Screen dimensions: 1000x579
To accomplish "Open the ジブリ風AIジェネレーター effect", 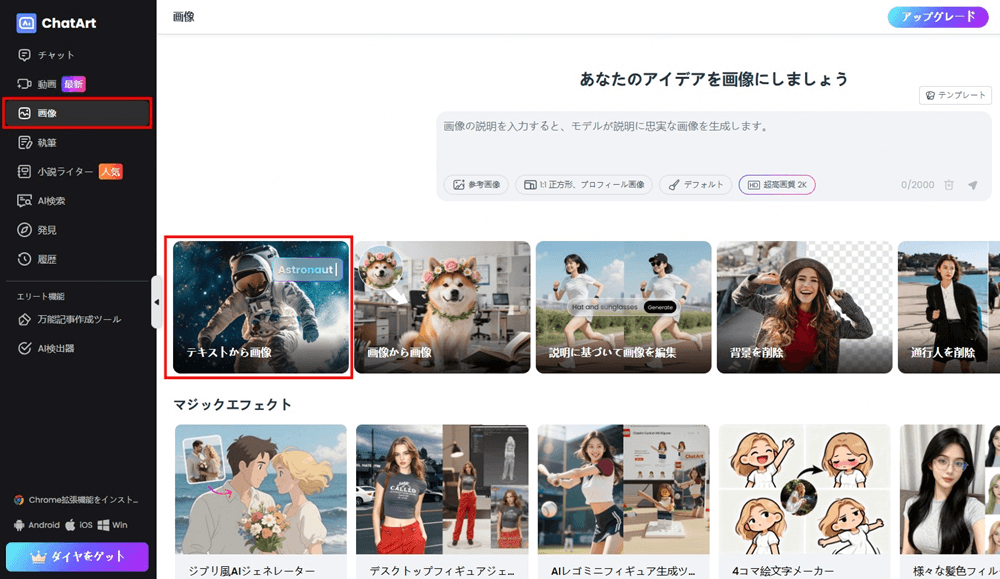I will coord(261,502).
